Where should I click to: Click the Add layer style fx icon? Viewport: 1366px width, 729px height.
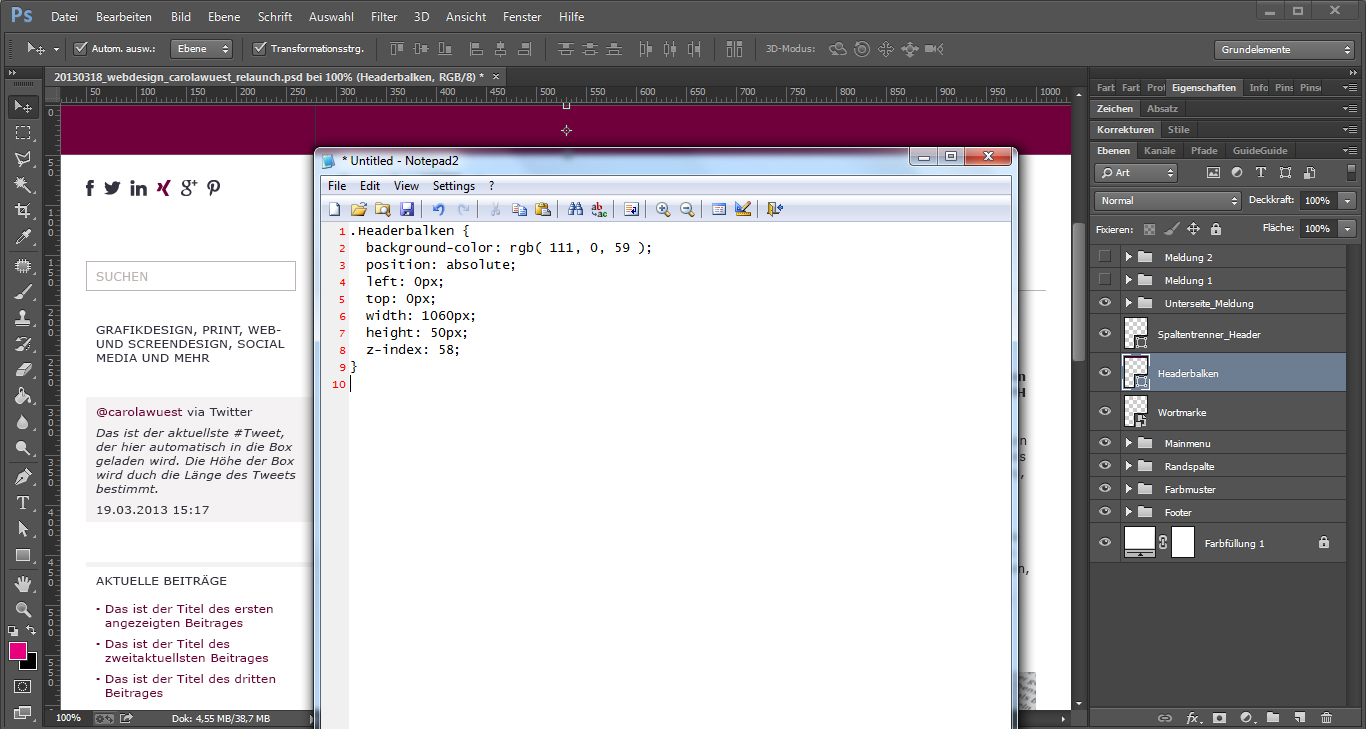[x=1192, y=718]
